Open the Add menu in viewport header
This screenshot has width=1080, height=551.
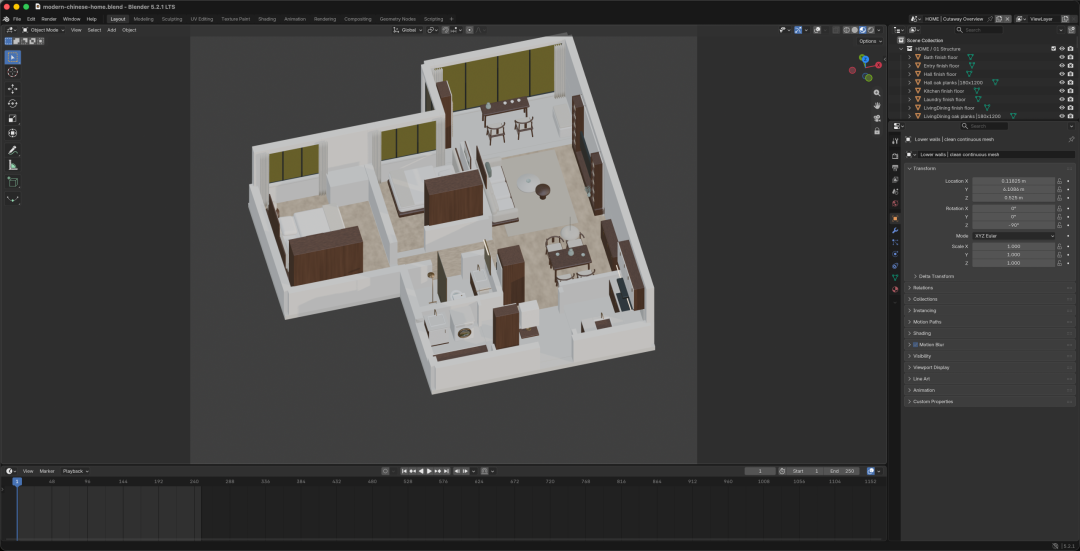(111, 30)
